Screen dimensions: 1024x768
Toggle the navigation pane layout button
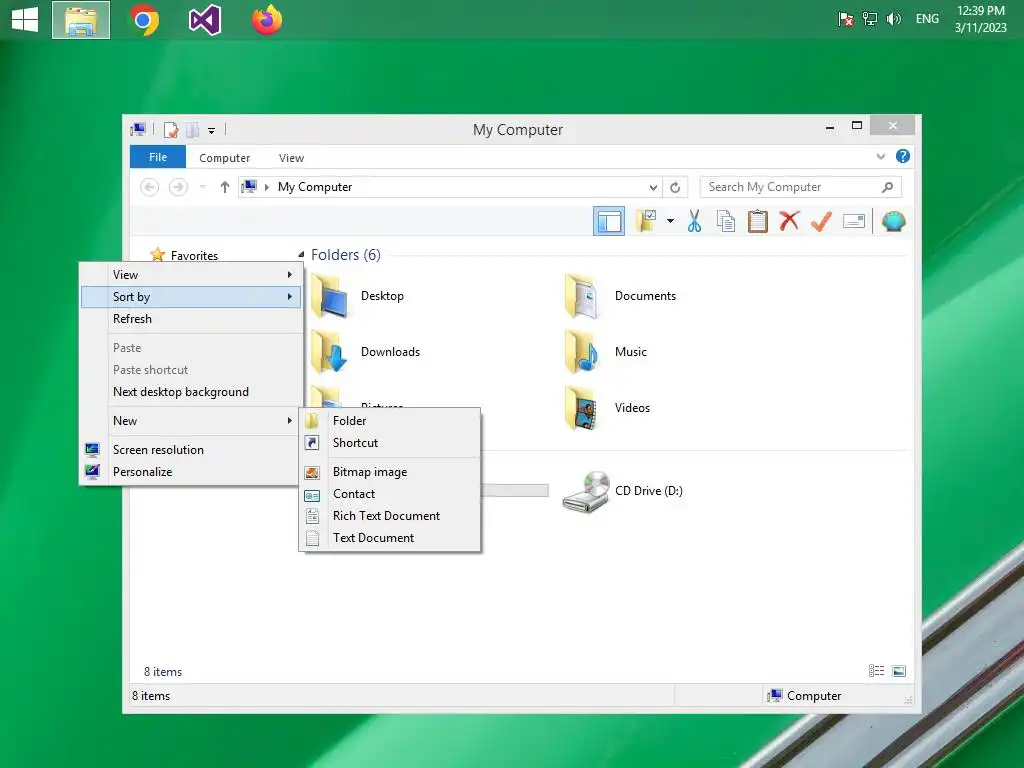609,221
